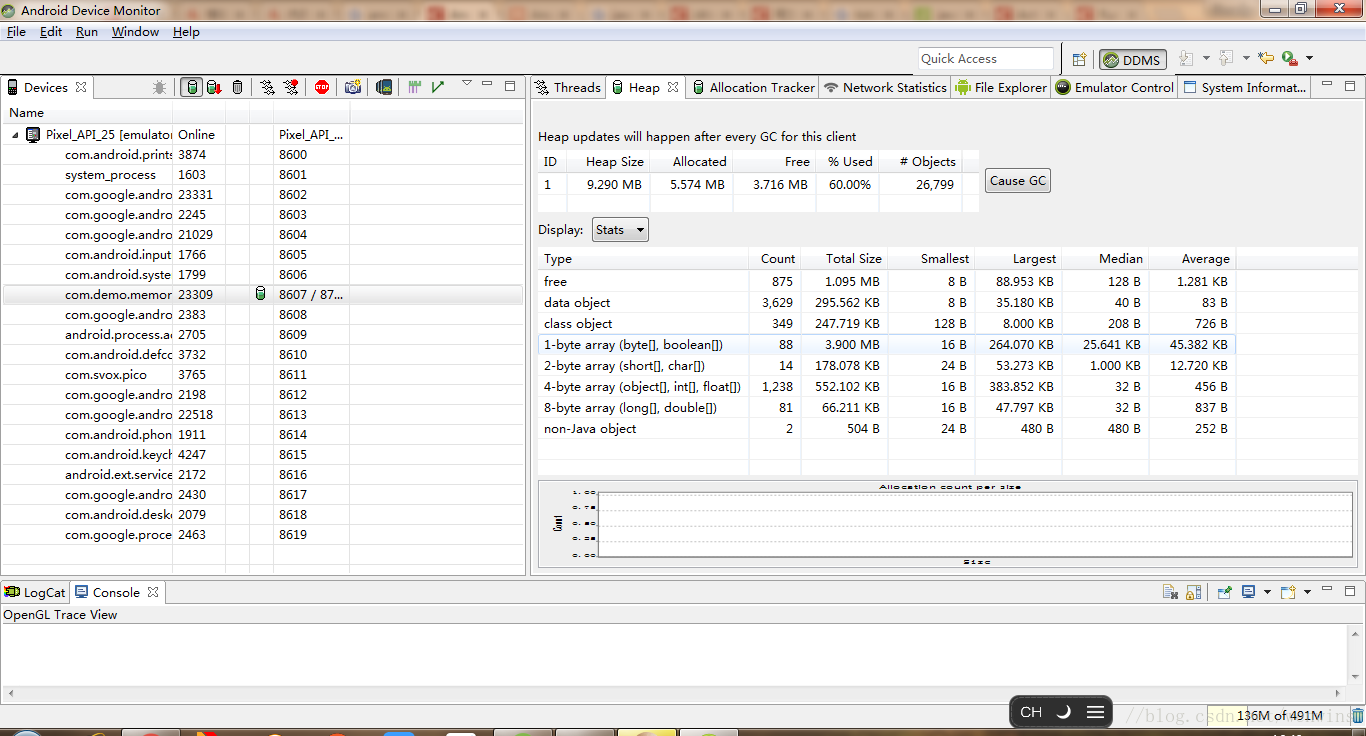Switch to the Allocation Tracker tab
The image size is (1366, 736).
[754, 88]
